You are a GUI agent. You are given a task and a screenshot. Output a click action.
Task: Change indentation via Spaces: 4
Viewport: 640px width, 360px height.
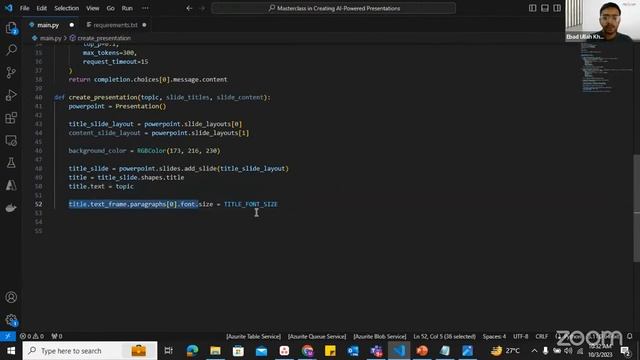[494, 336]
